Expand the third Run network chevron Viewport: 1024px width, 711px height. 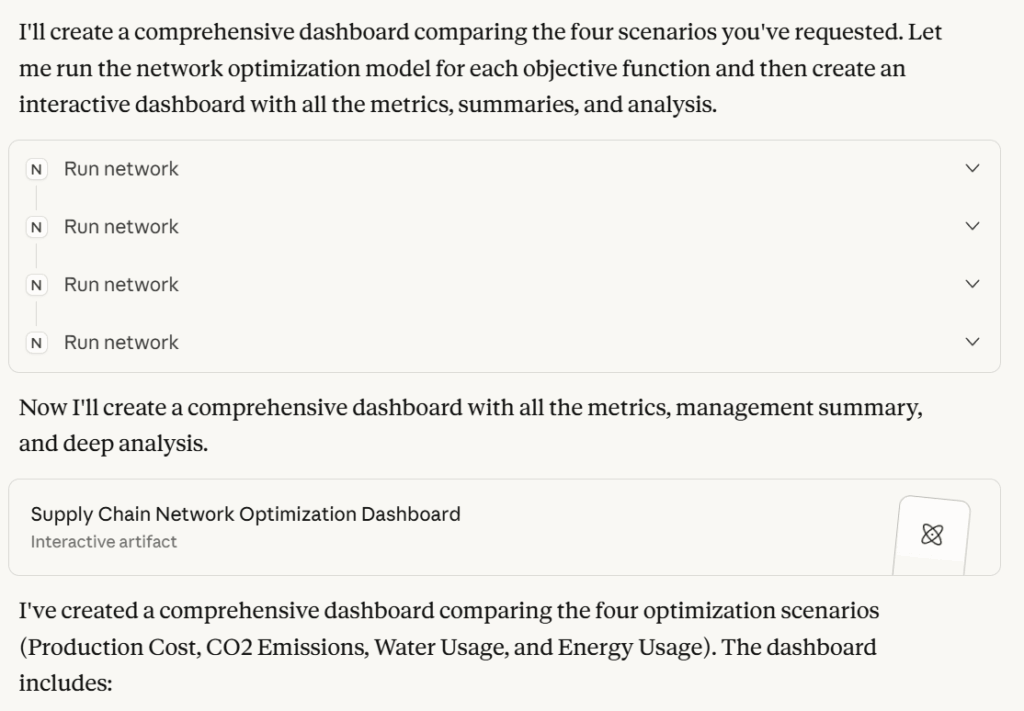click(x=972, y=285)
